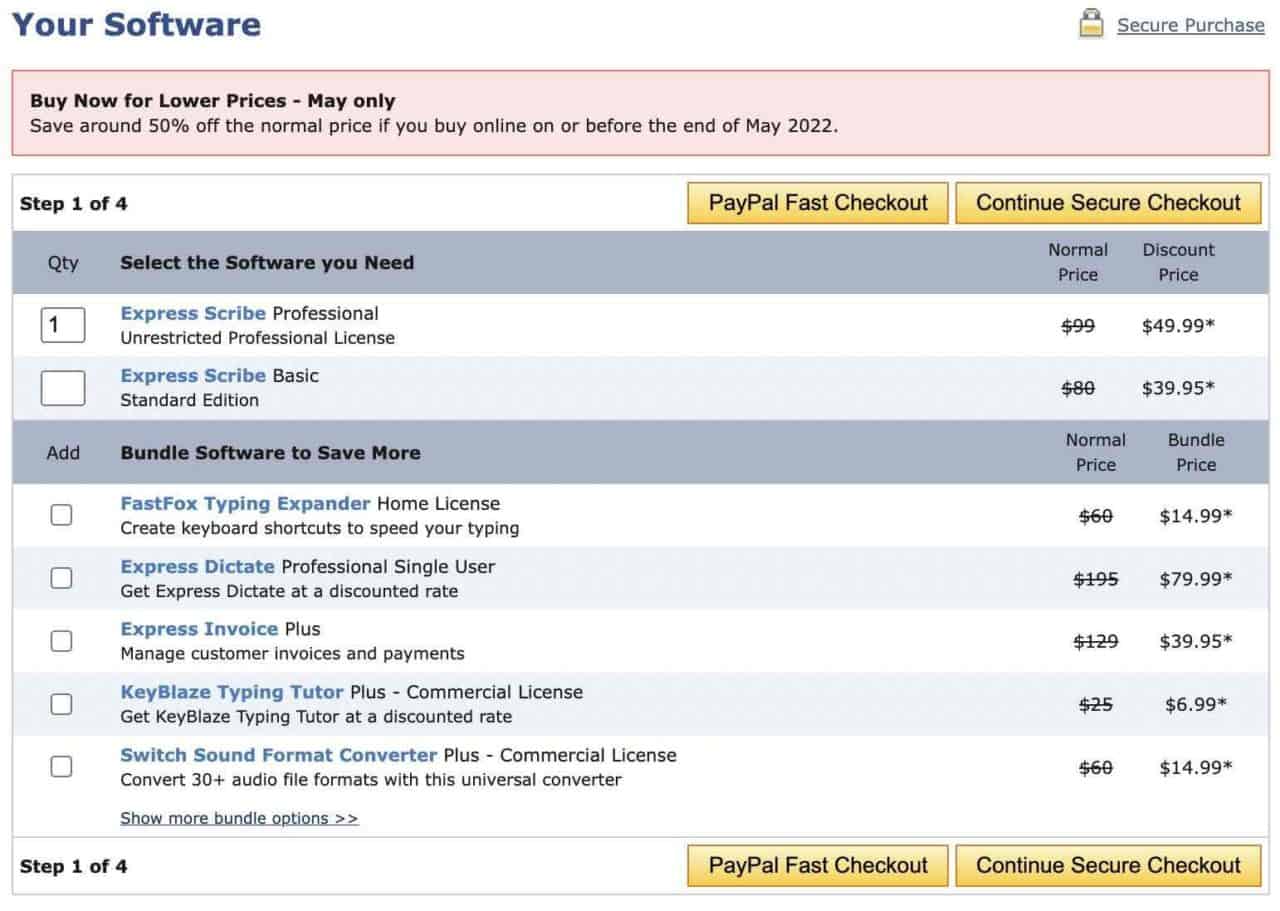Check the Express Invoice Plus bundle checkbox
The image size is (1280, 911).
click(x=61, y=641)
